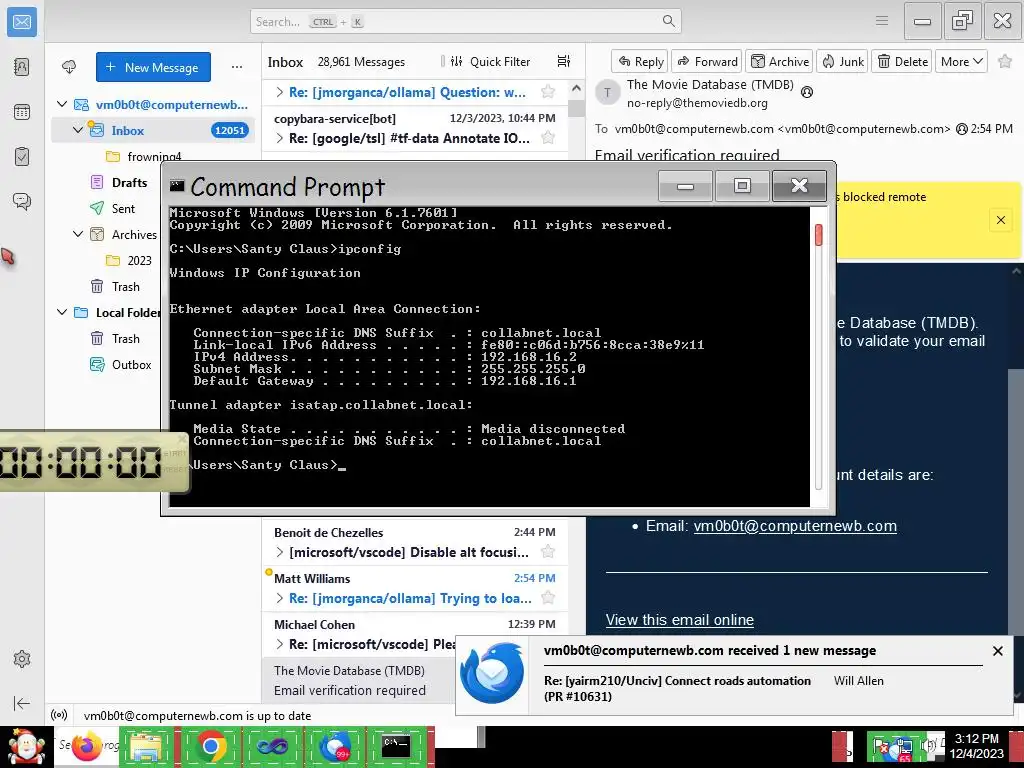Click the Command Prompt title bar icon

[x=177, y=186]
